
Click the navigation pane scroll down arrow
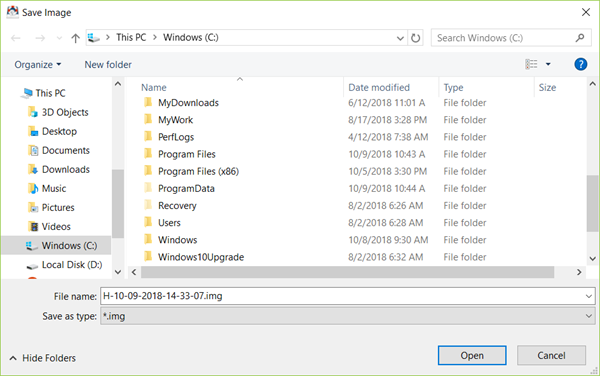pyautogui.click(x=118, y=272)
